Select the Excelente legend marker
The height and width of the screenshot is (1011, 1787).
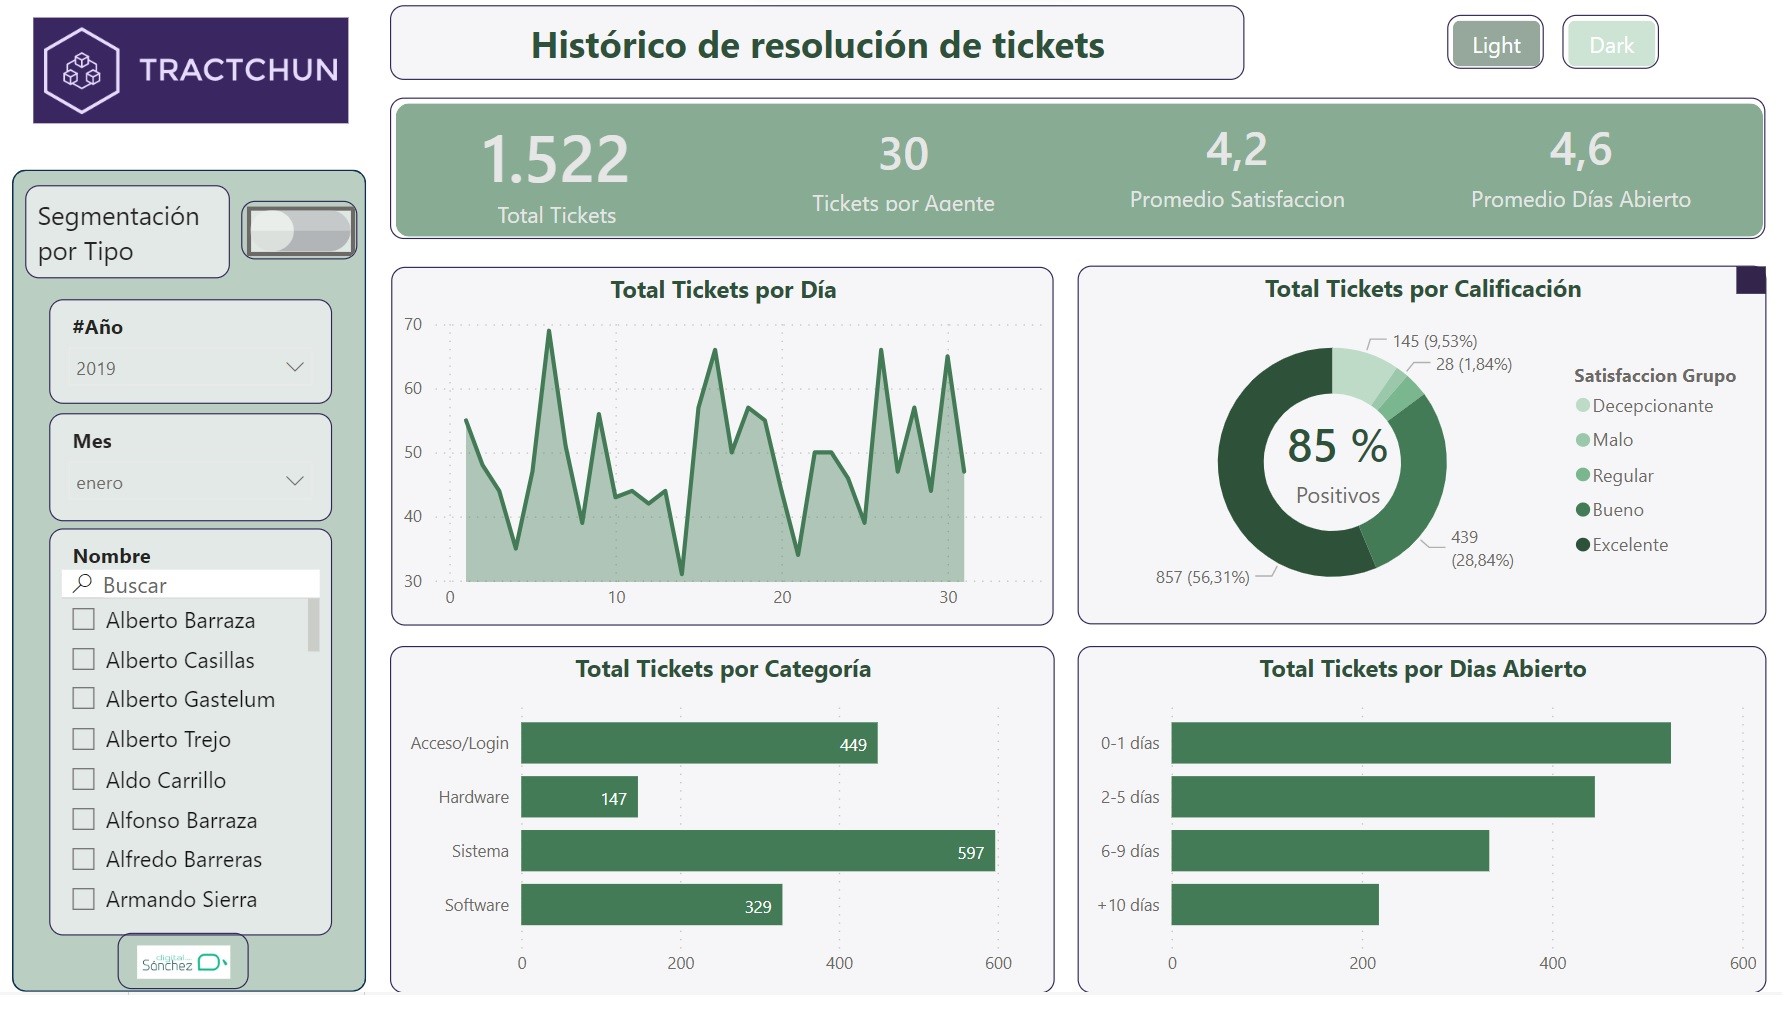1582,545
